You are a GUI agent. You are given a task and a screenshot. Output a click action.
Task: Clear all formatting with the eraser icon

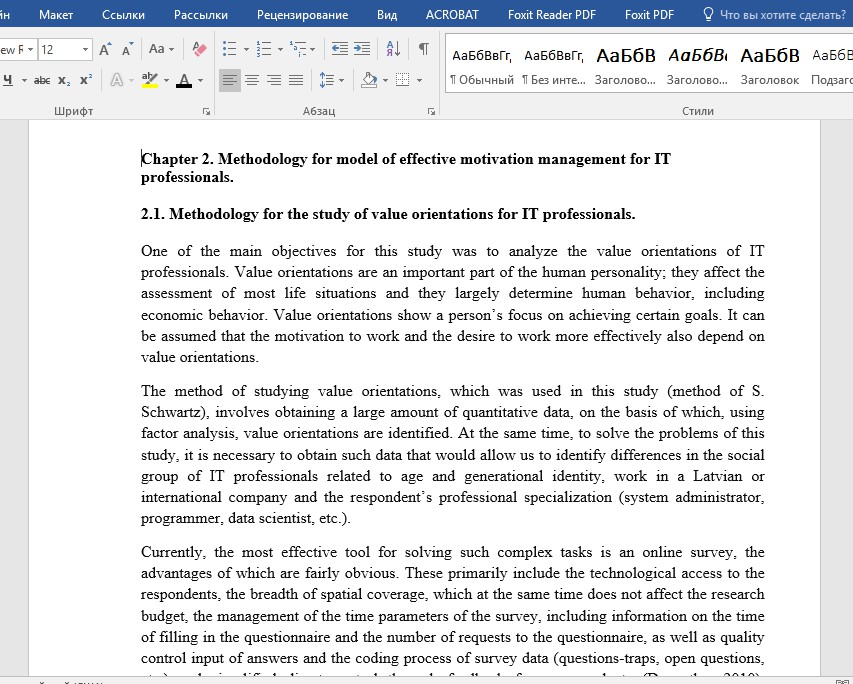(x=199, y=50)
